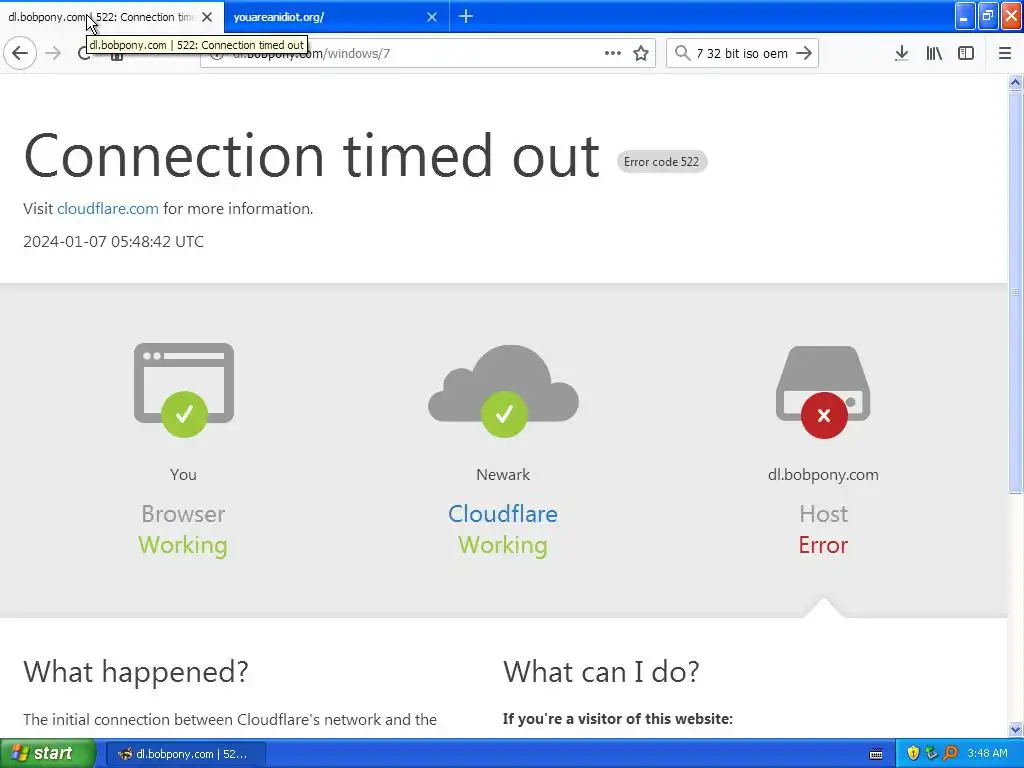Click the red 'Error' host status text

click(823, 545)
